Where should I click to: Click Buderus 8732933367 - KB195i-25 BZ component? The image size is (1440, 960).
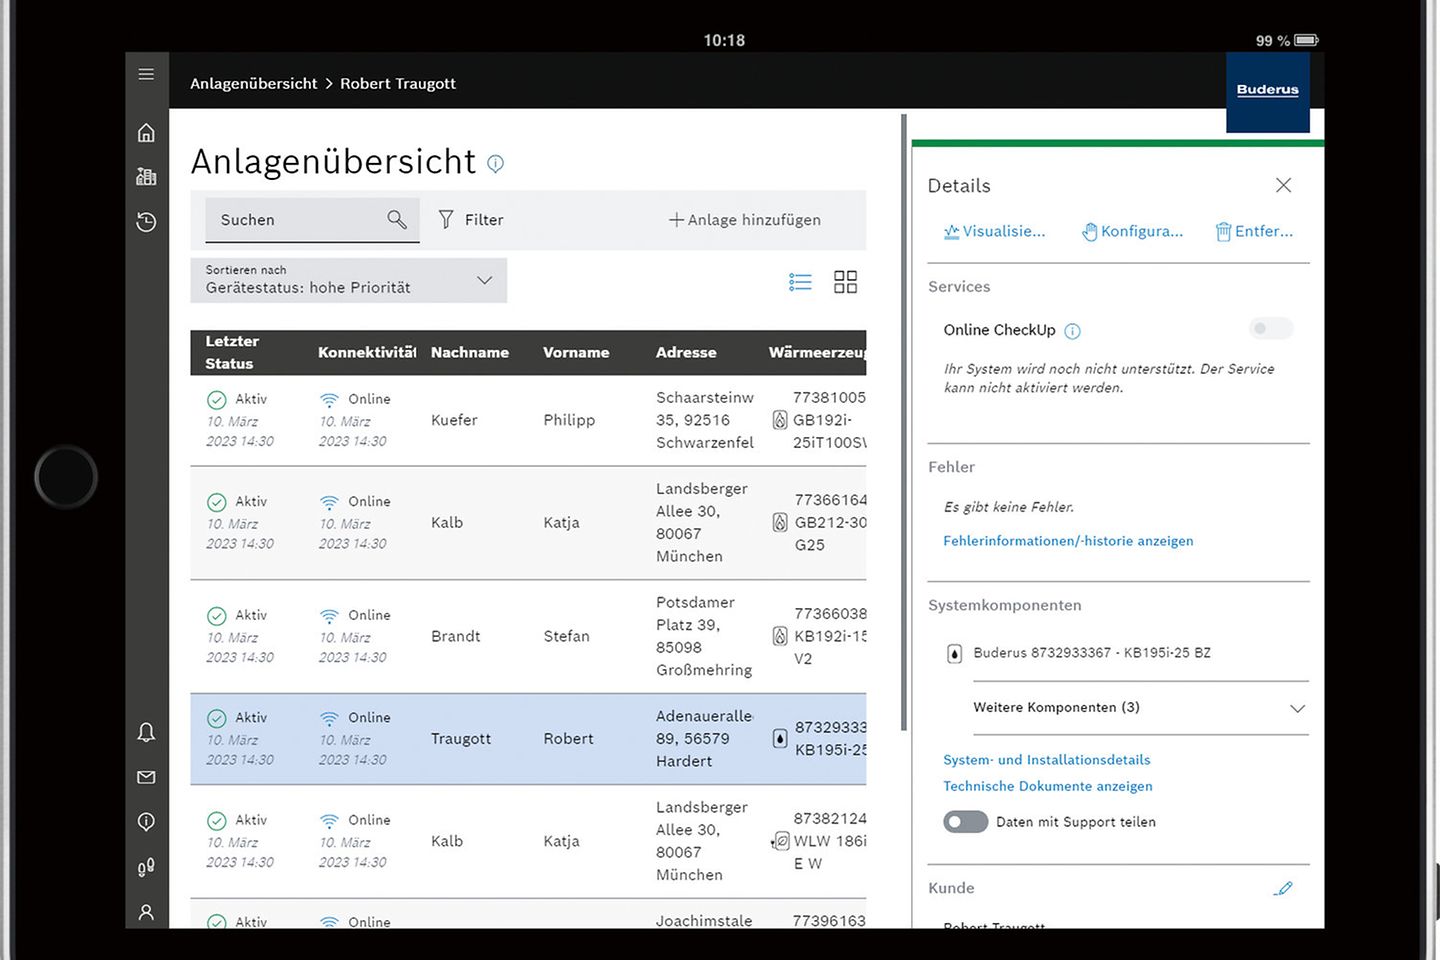1092,653
